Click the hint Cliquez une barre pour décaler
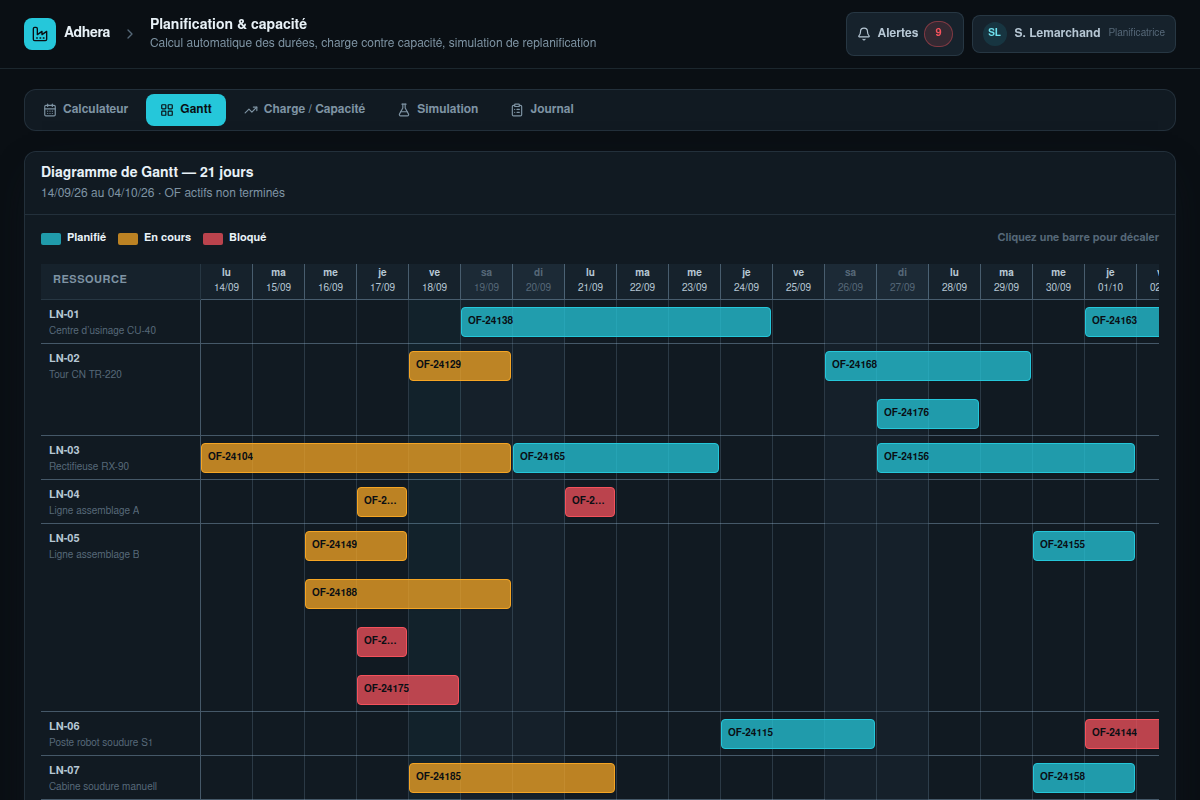 (x=1078, y=238)
